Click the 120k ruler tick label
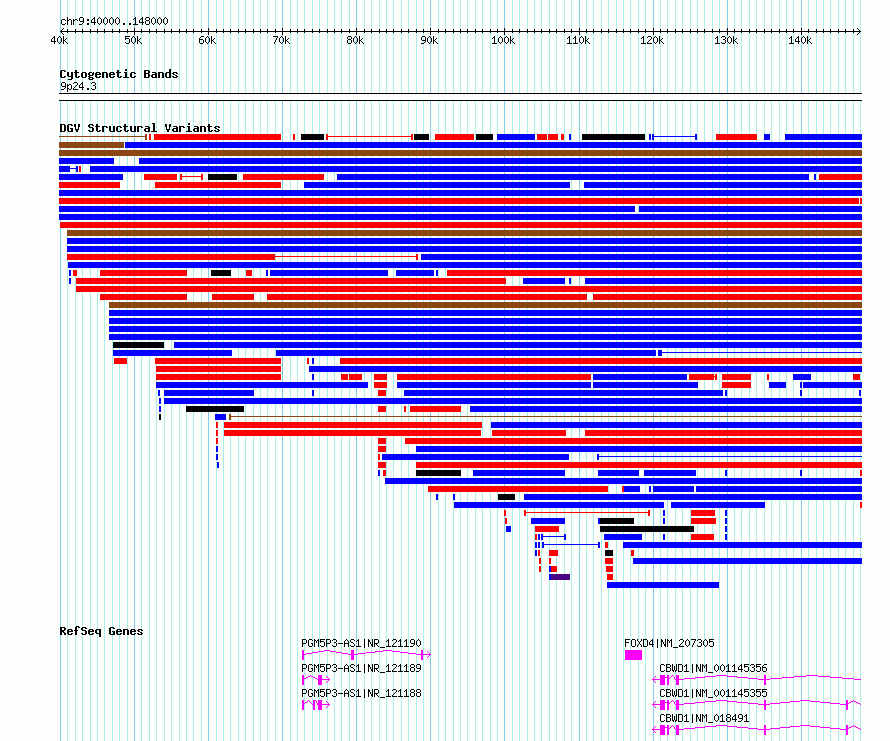This screenshot has height=741, width=890. coord(652,40)
